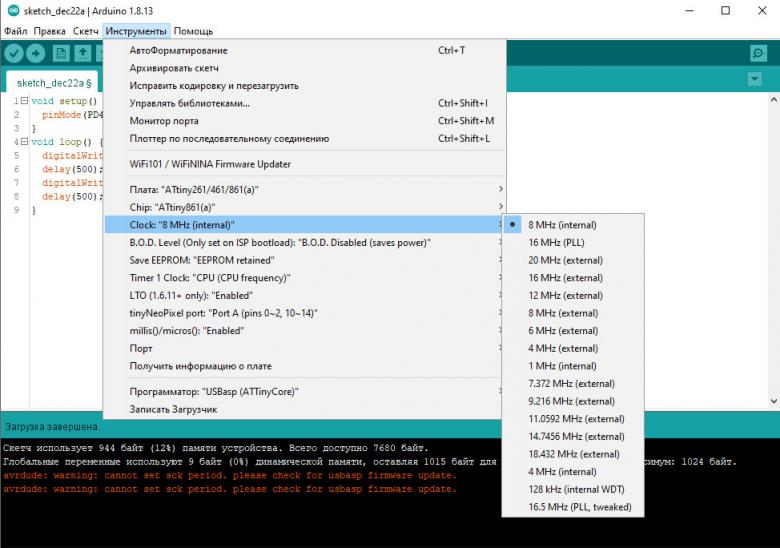Select 20 MHz (external) clock option
The height and width of the screenshot is (548, 780).
tap(573, 260)
